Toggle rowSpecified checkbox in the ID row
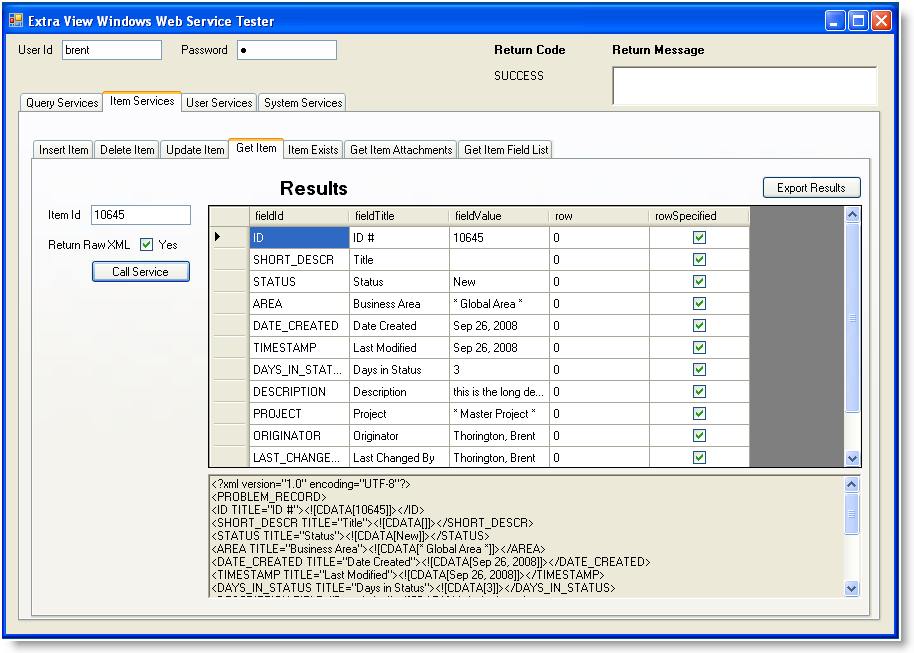This screenshot has height=653, width=914. tap(699, 237)
